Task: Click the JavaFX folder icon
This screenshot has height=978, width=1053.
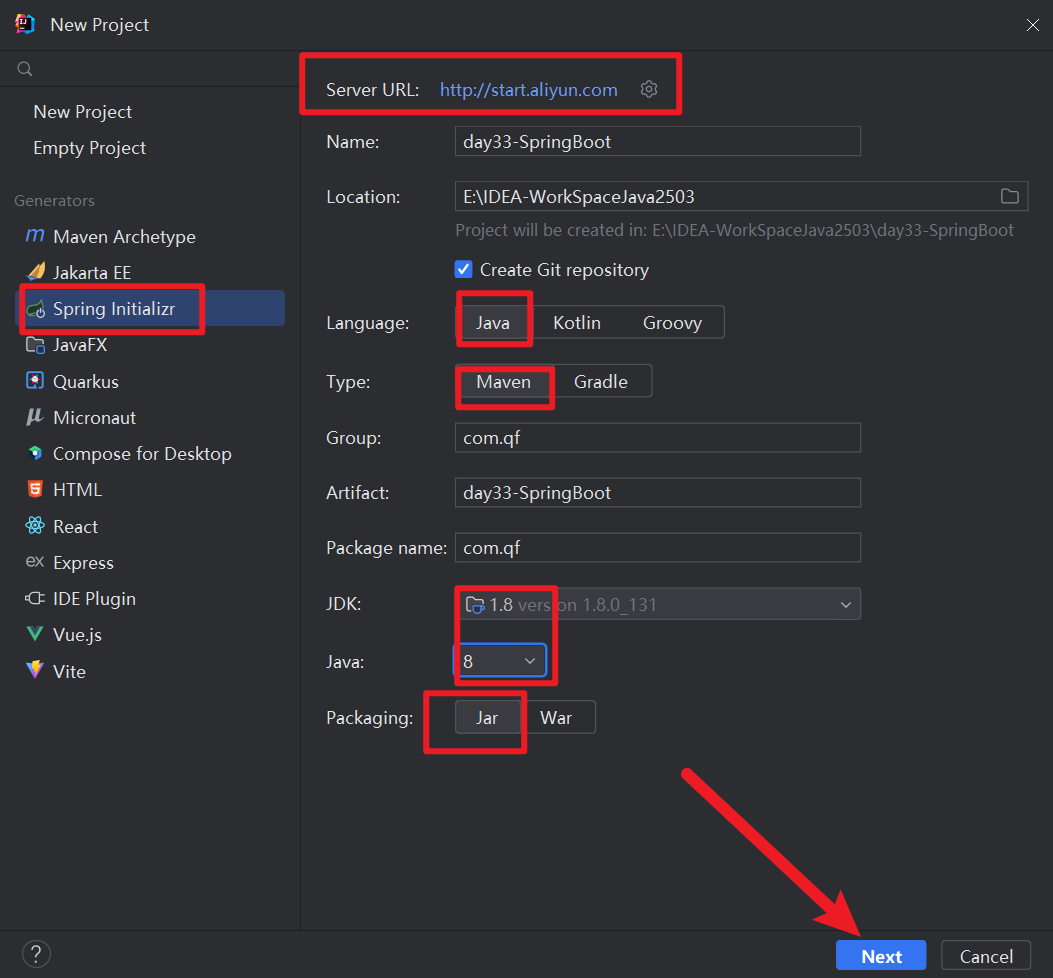Action: (x=36, y=345)
